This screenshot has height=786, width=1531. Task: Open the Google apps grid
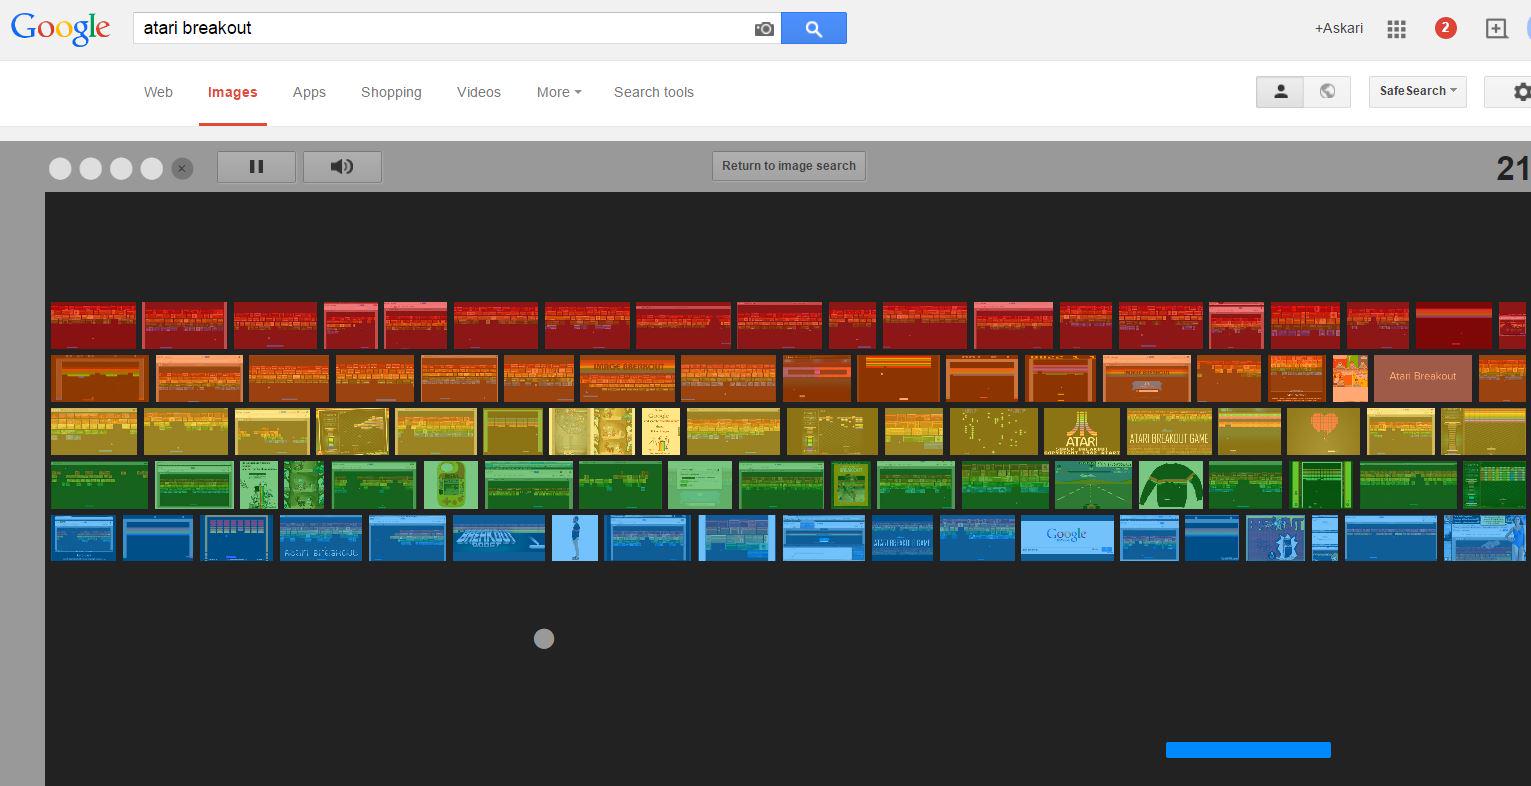(1397, 29)
